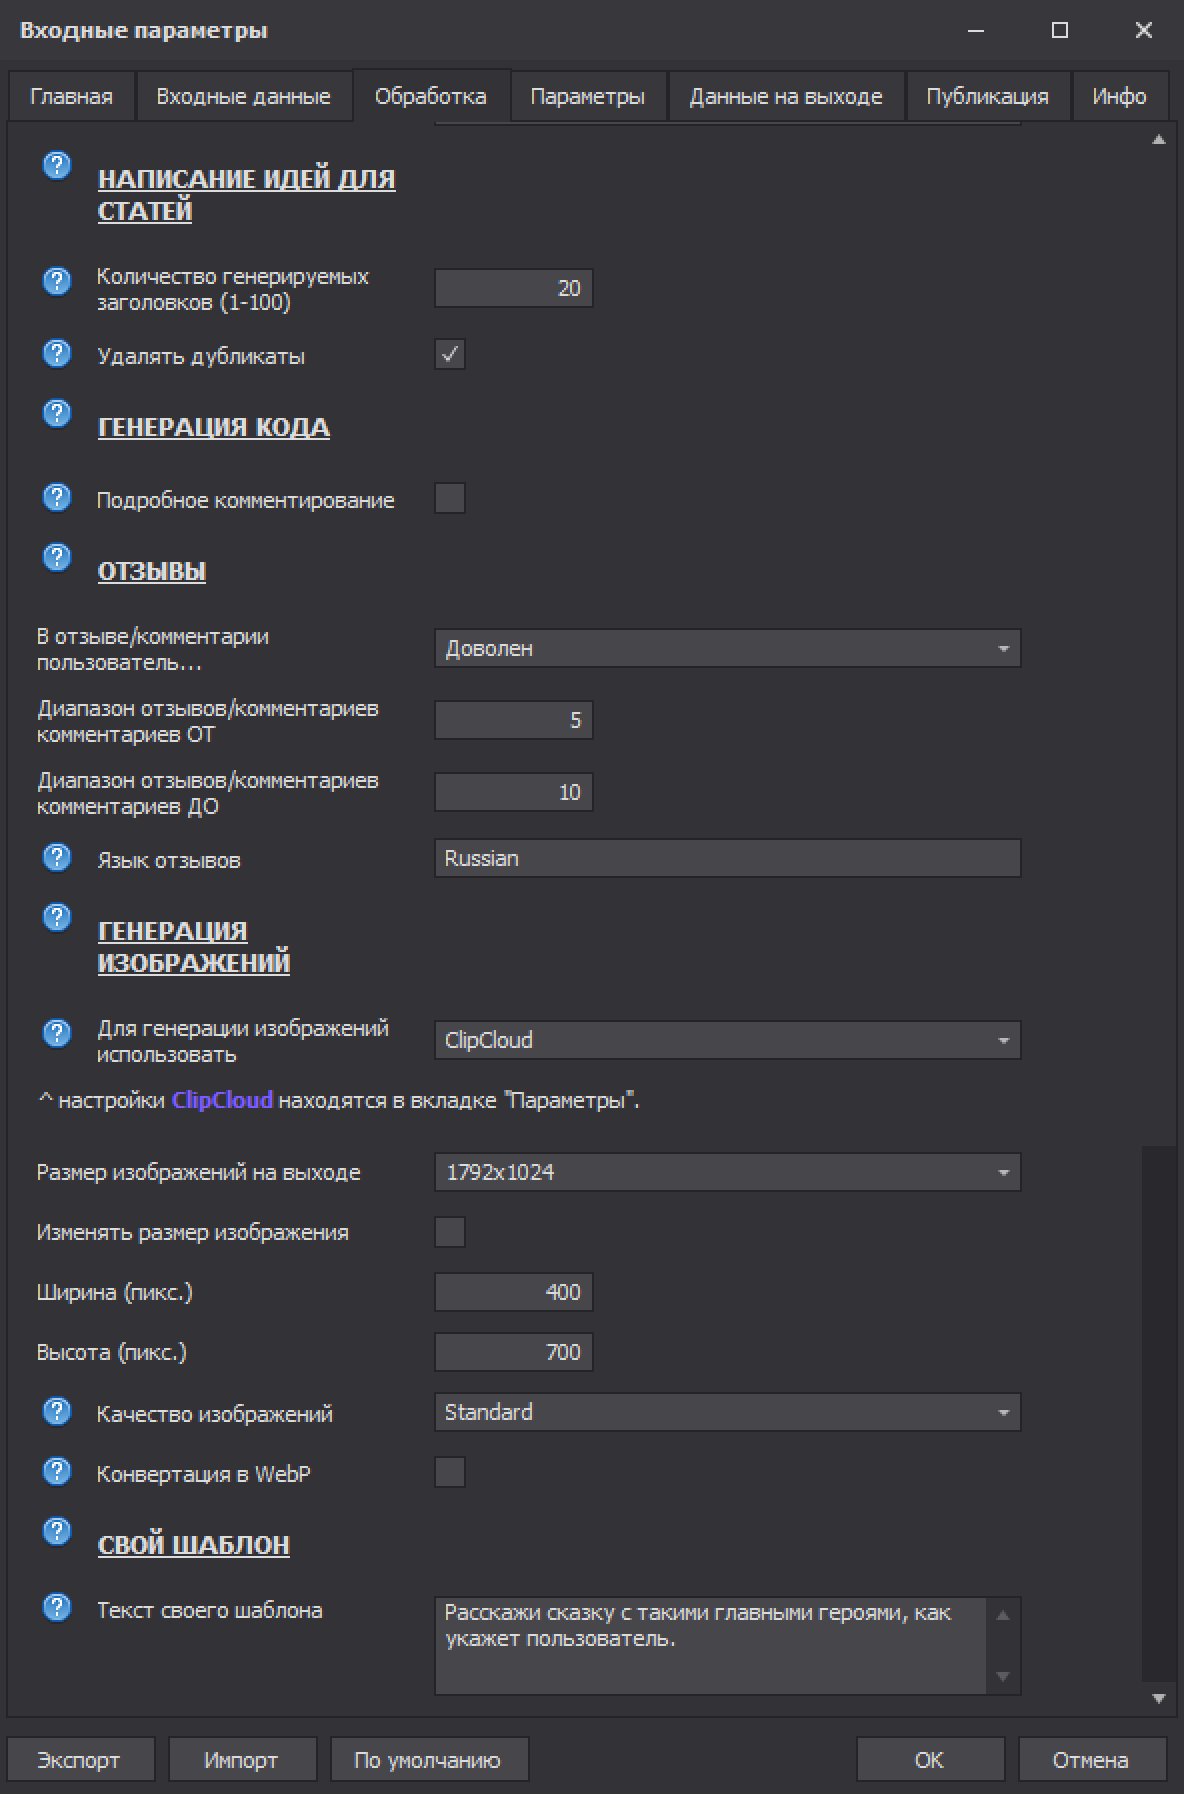Click the 'Экспорт' button

click(x=79, y=1760)
